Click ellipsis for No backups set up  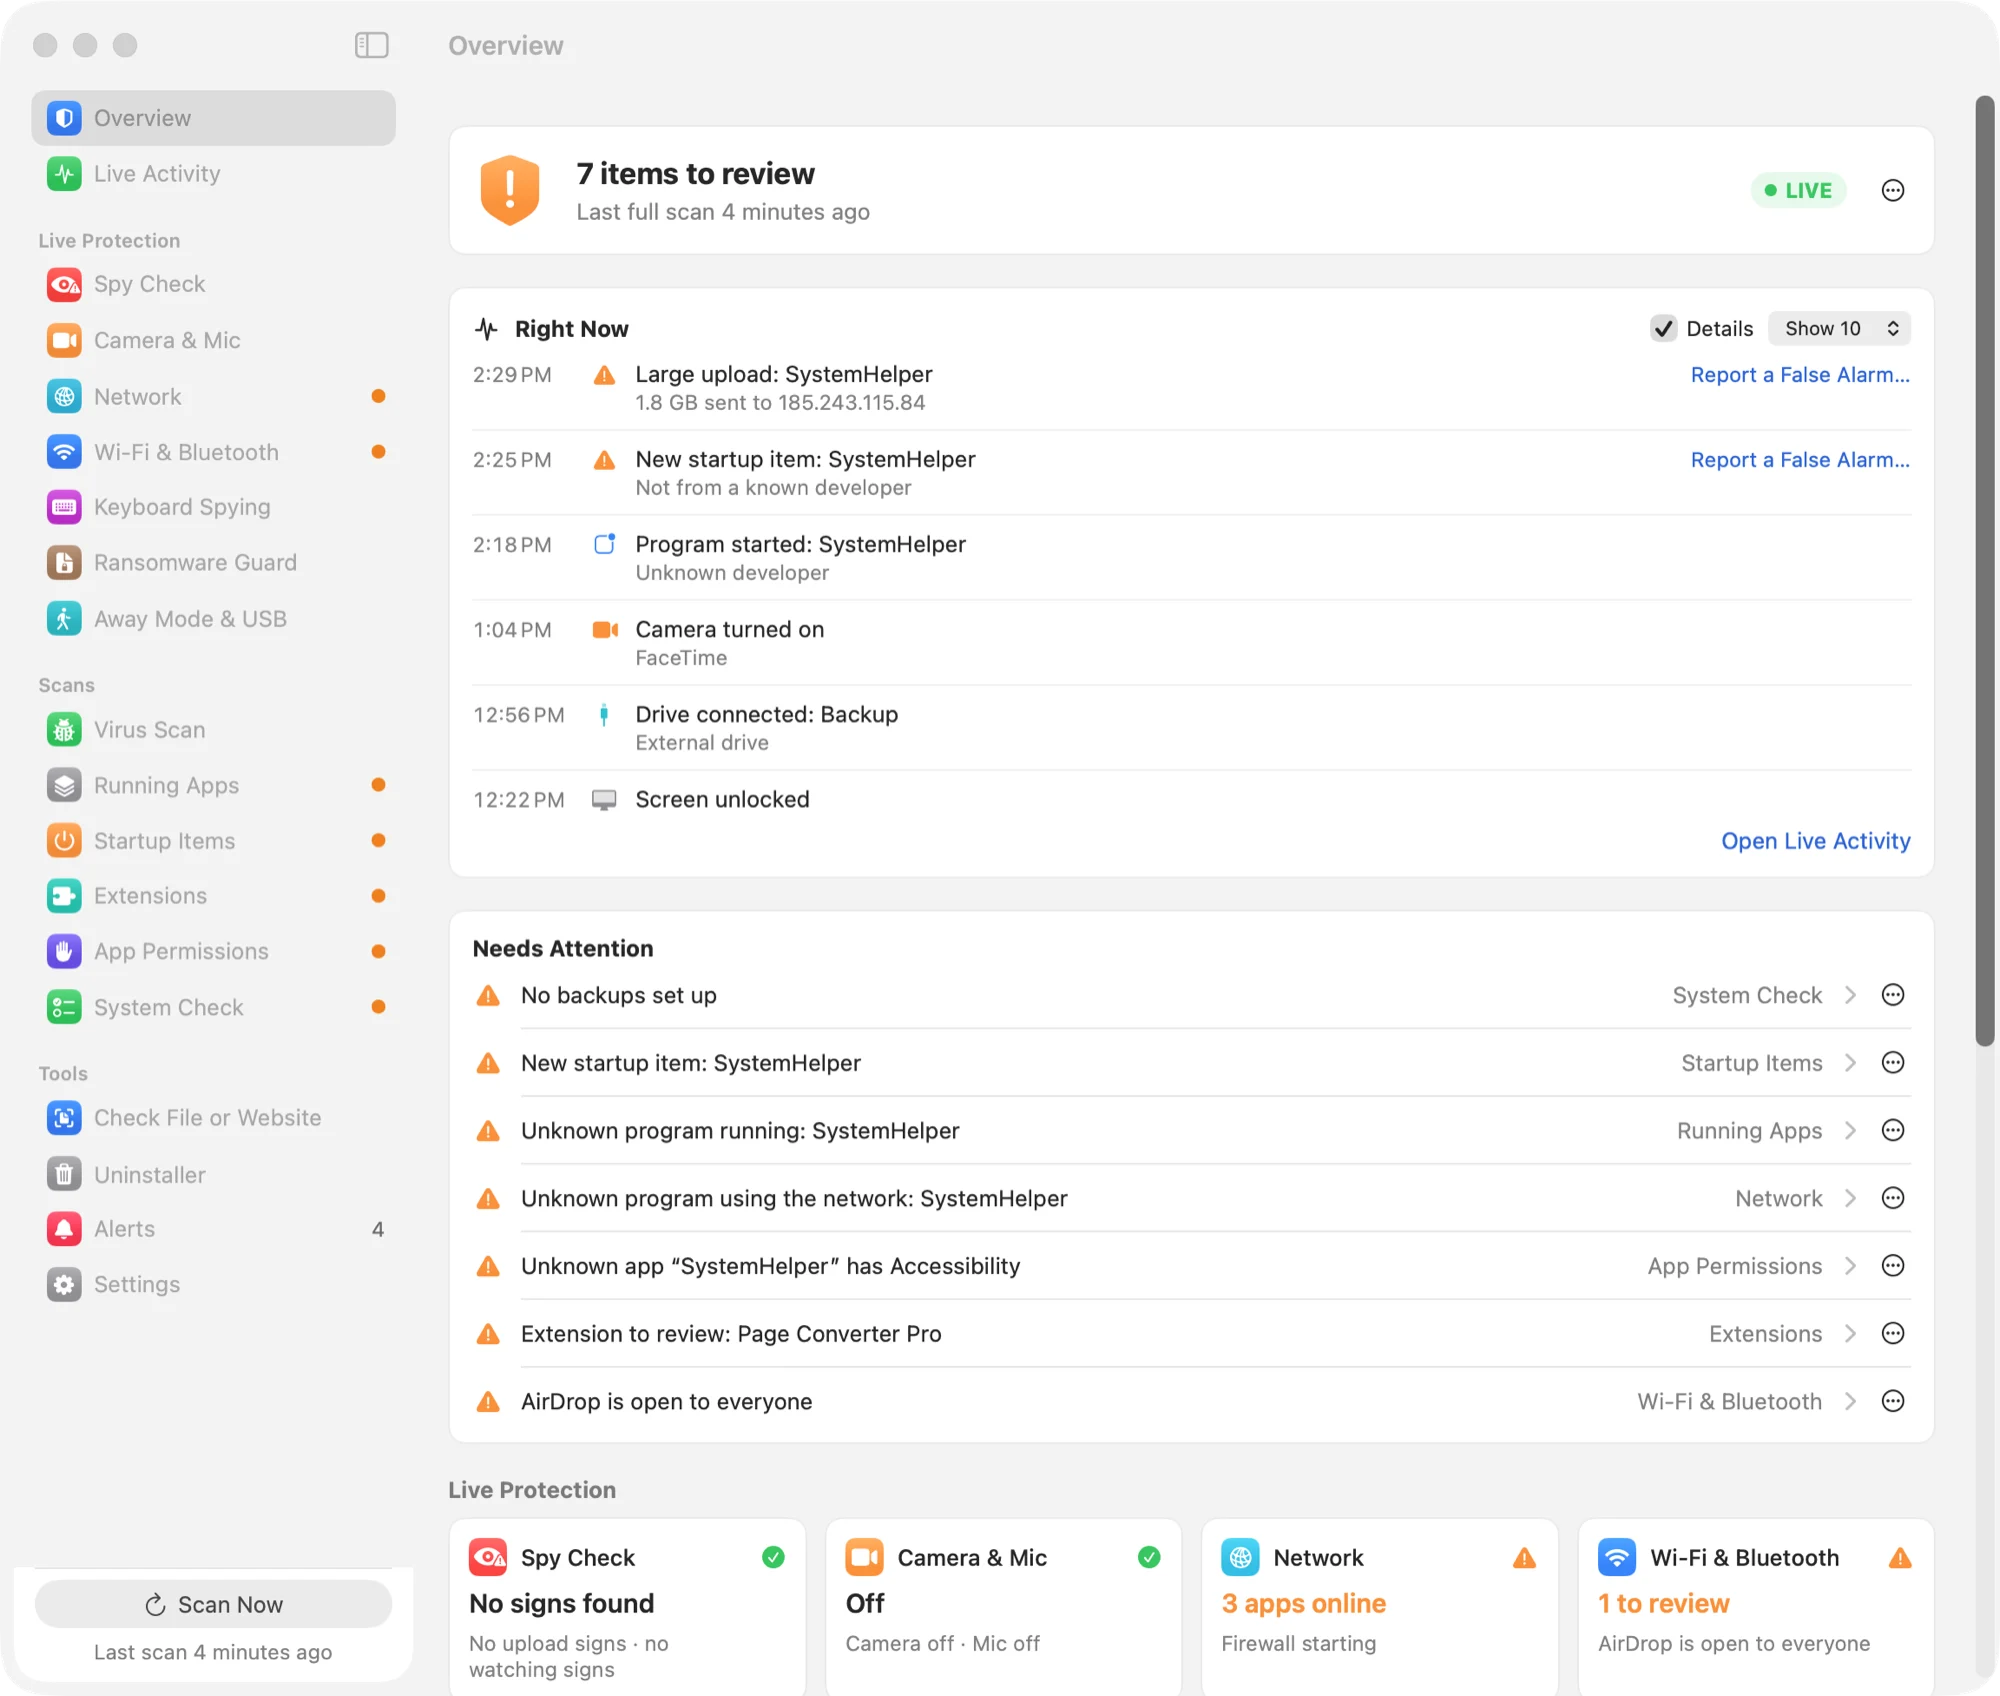tap(1892, 995)
